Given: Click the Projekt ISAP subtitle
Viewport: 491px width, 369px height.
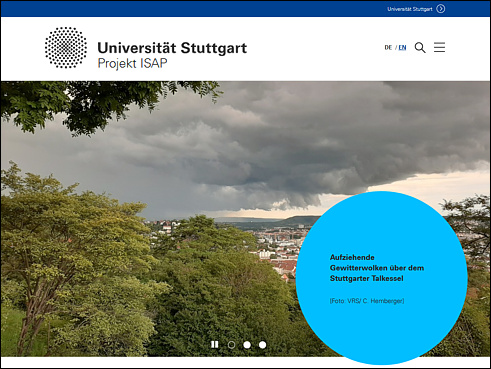Looking at the screenshot, I should pos(132,63).
